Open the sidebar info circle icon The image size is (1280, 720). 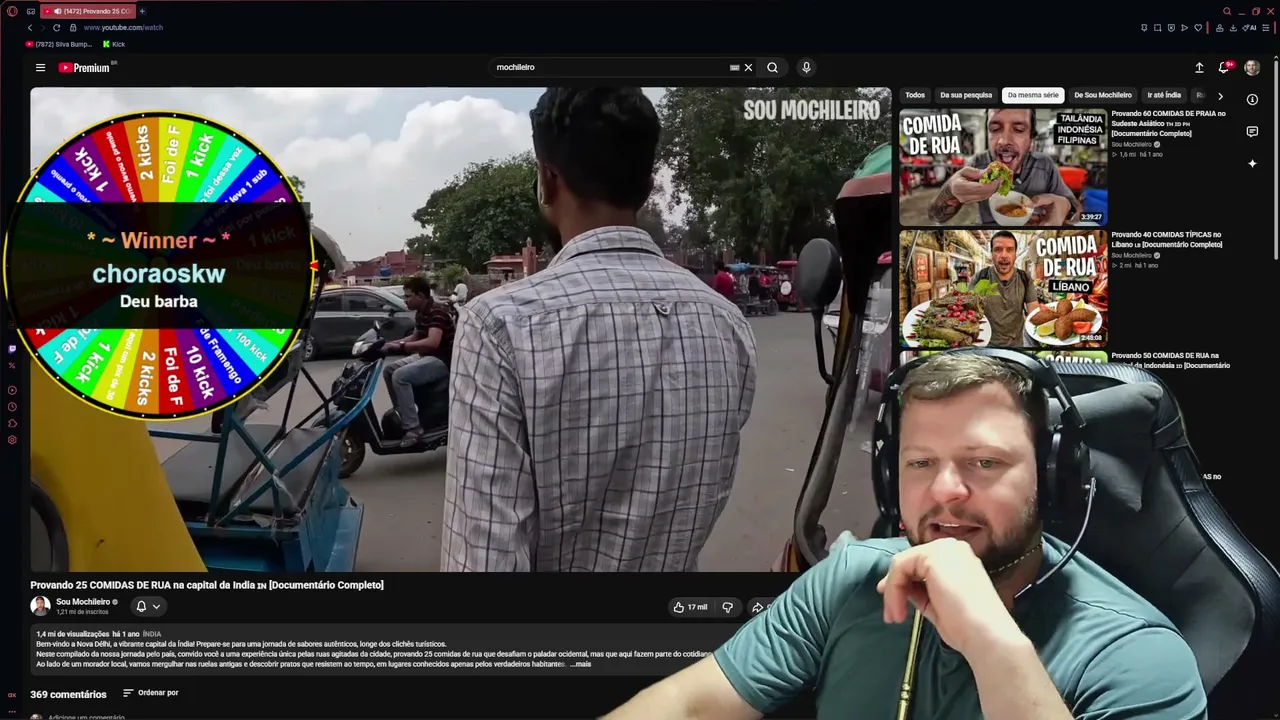coord(1252,99)
